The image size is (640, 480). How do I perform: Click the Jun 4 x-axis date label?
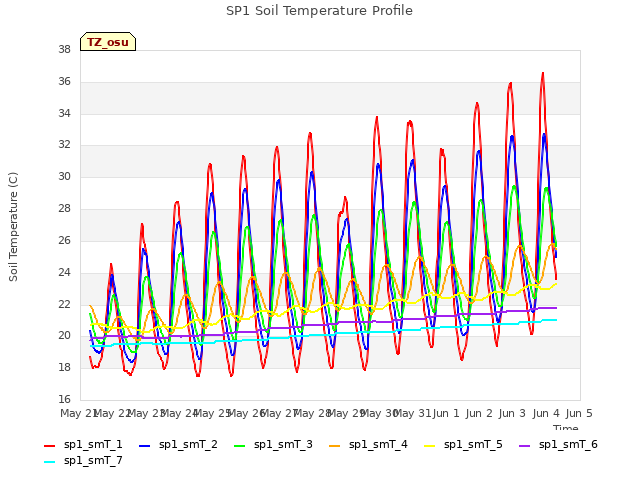tap(546, 413)
